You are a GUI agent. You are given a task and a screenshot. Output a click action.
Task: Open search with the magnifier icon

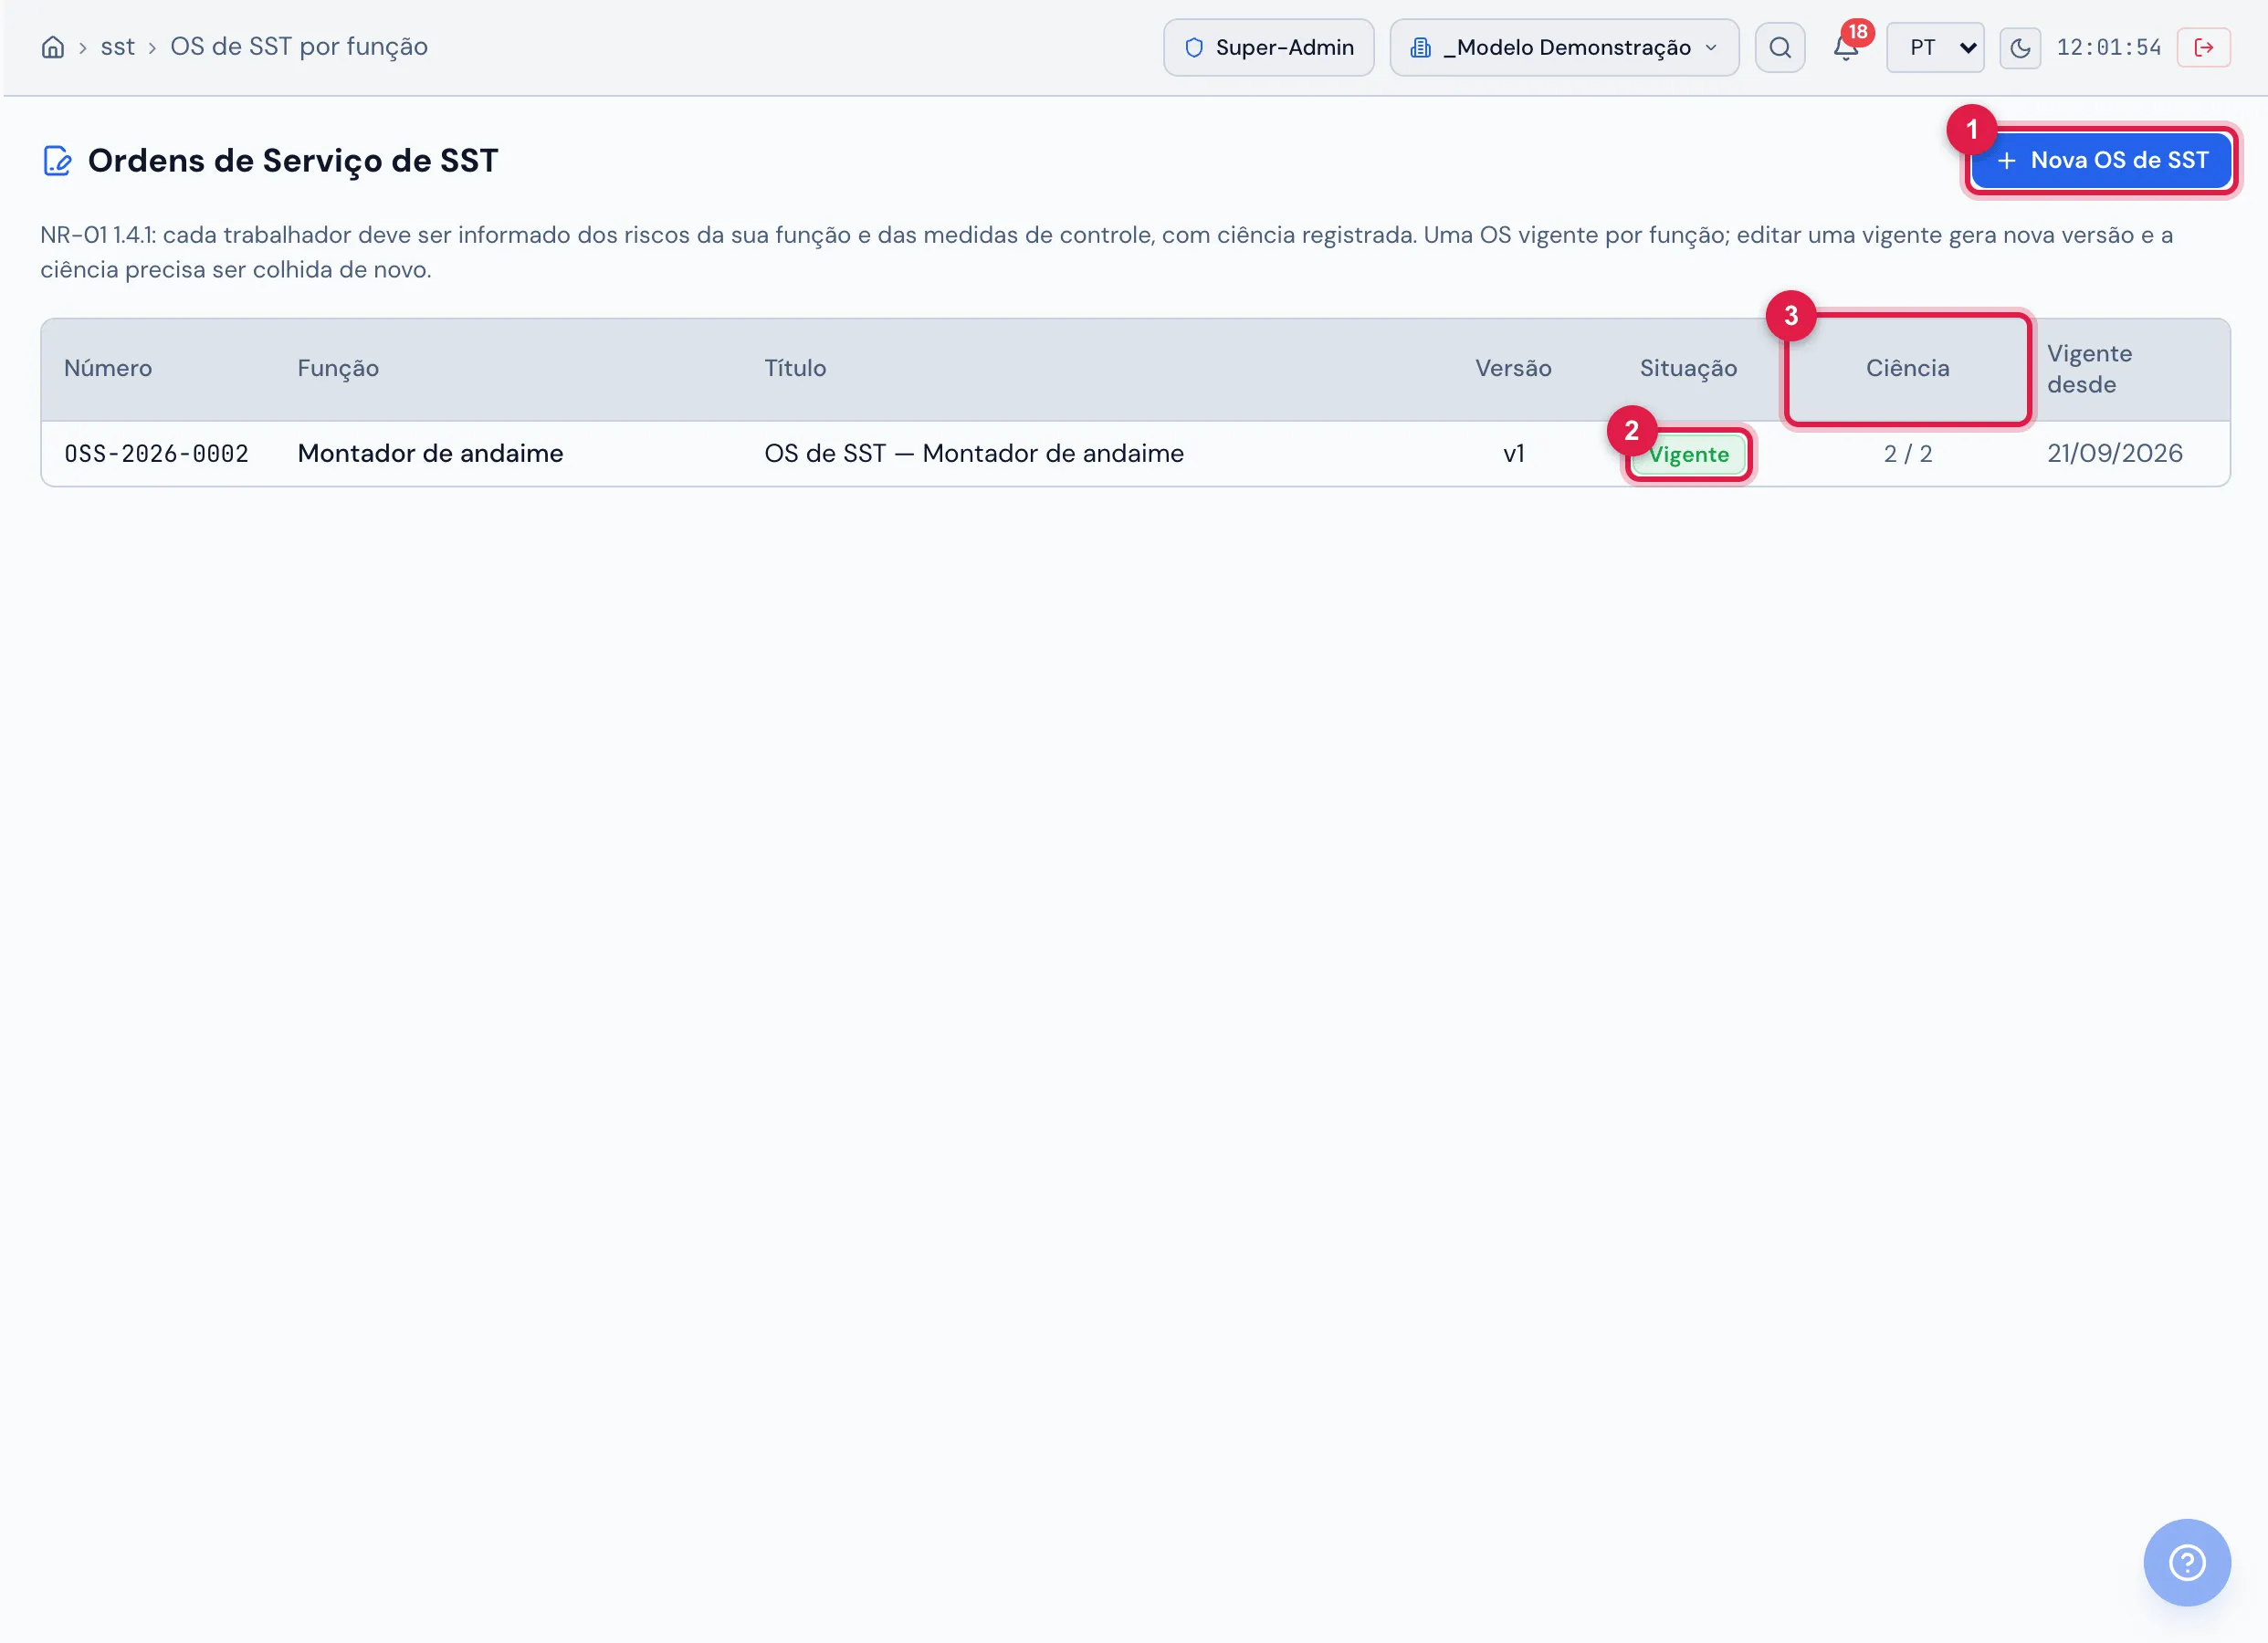1779,47
